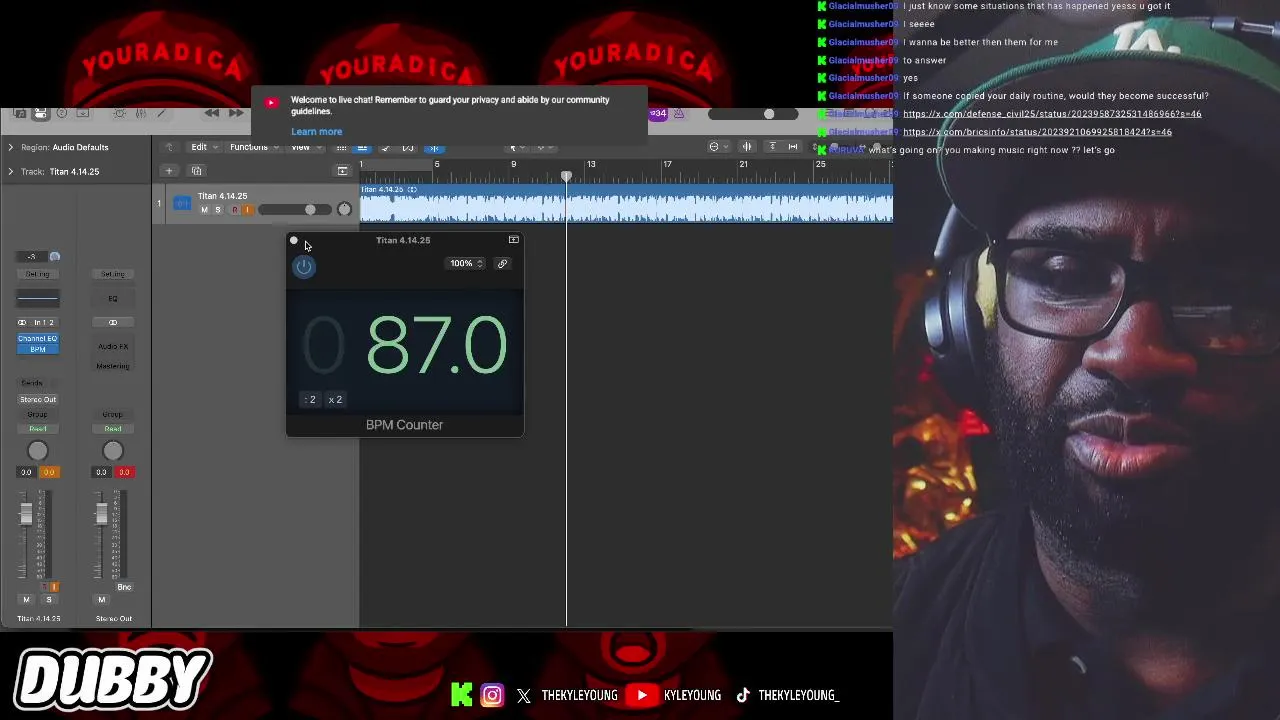Screen dimensions: 1280x720
Task: Close the BPM Counter plugin window
Action: tap(293, 240)
